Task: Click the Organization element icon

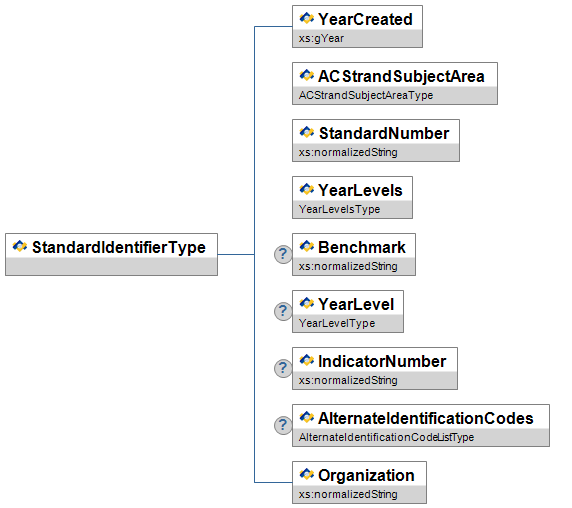Action: [x=306, y=474]
